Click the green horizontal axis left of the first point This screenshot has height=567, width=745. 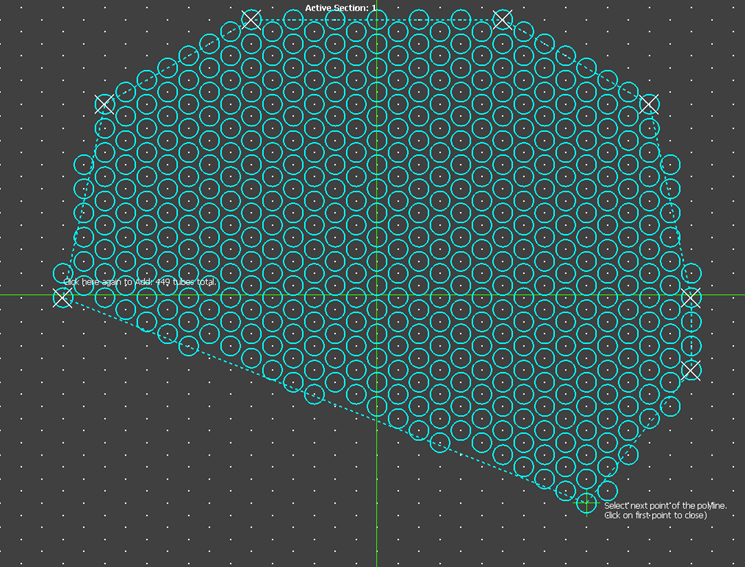tap(25, 295)
